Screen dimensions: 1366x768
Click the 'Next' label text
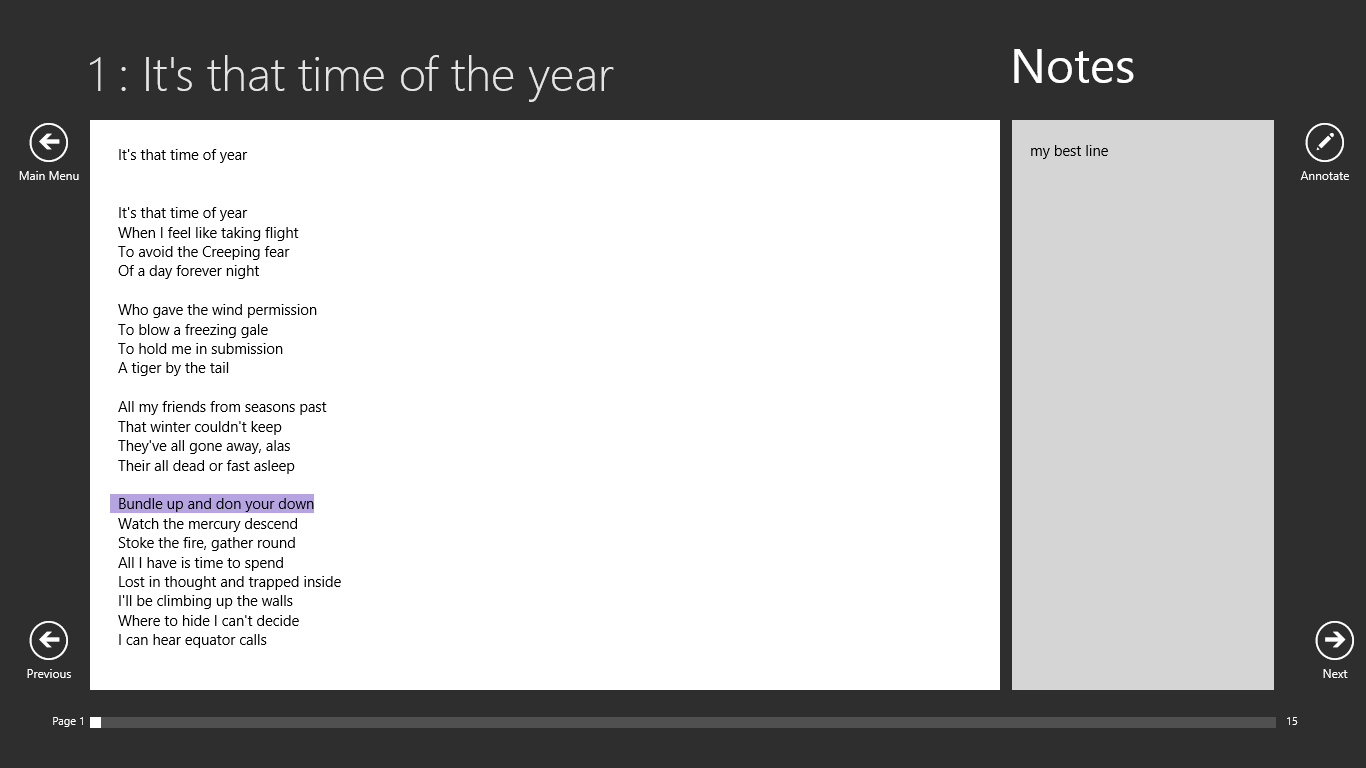tap(1335, 674)
